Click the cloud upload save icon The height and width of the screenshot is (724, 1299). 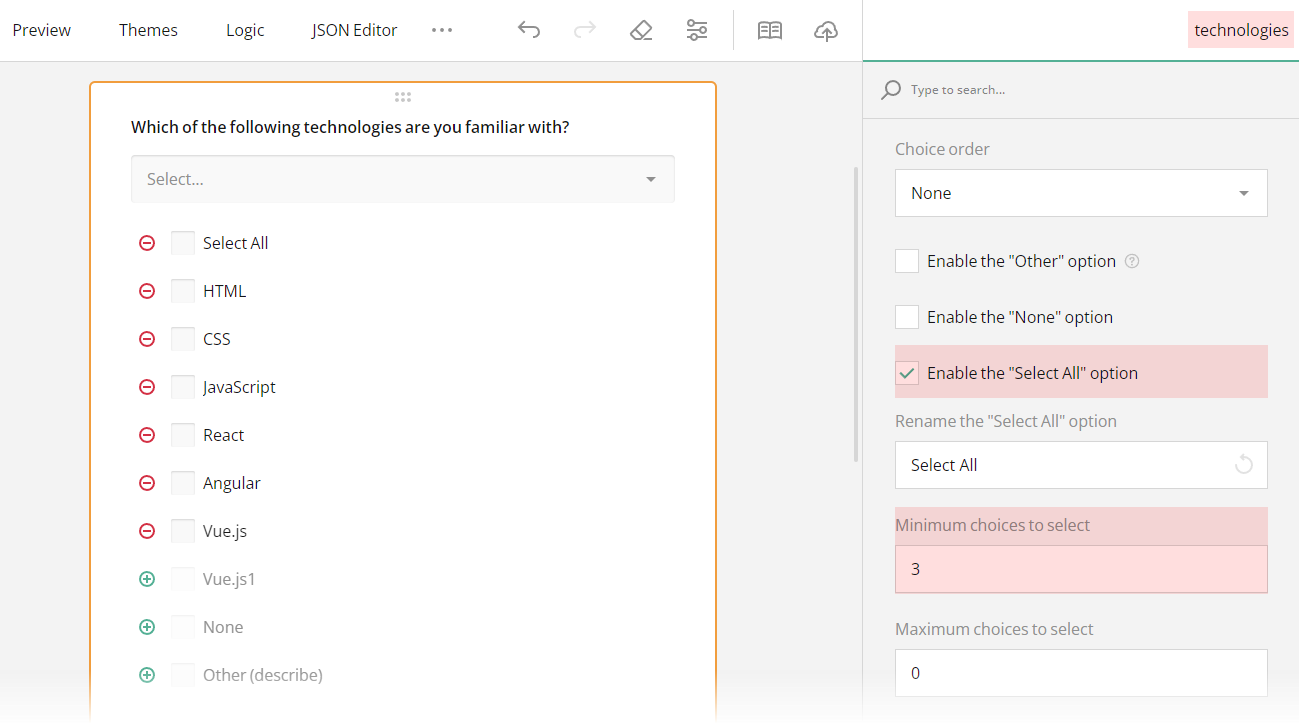pos(826,30)
